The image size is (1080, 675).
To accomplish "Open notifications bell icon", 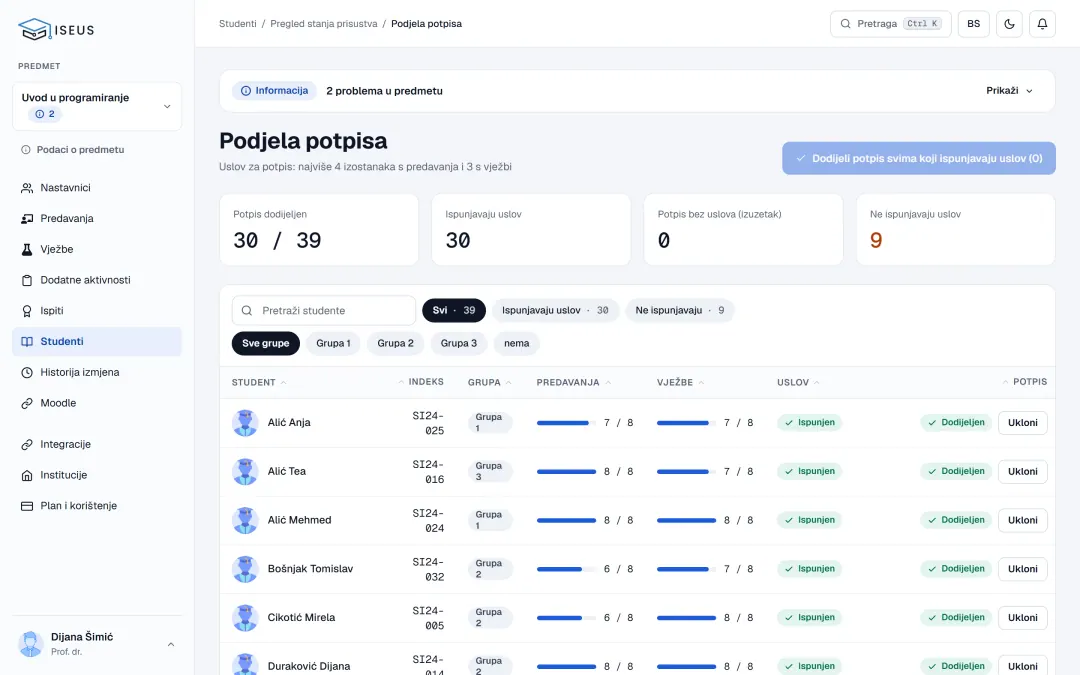I will pyautogui.click(x=1042, y=23).
